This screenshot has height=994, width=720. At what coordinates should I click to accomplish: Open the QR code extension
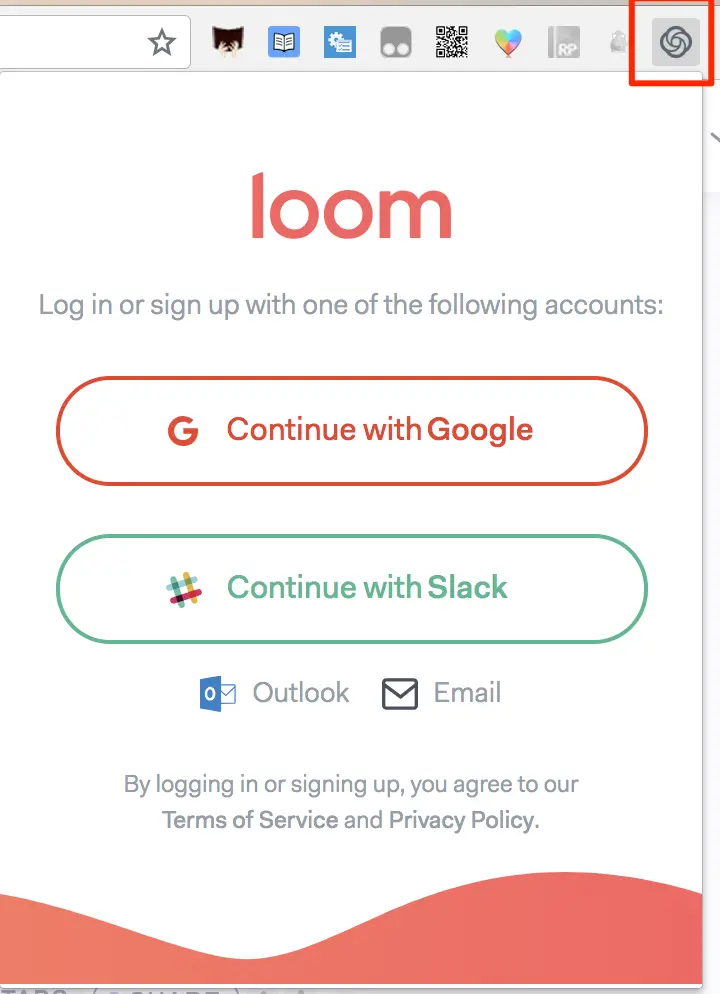click(452, 42)
